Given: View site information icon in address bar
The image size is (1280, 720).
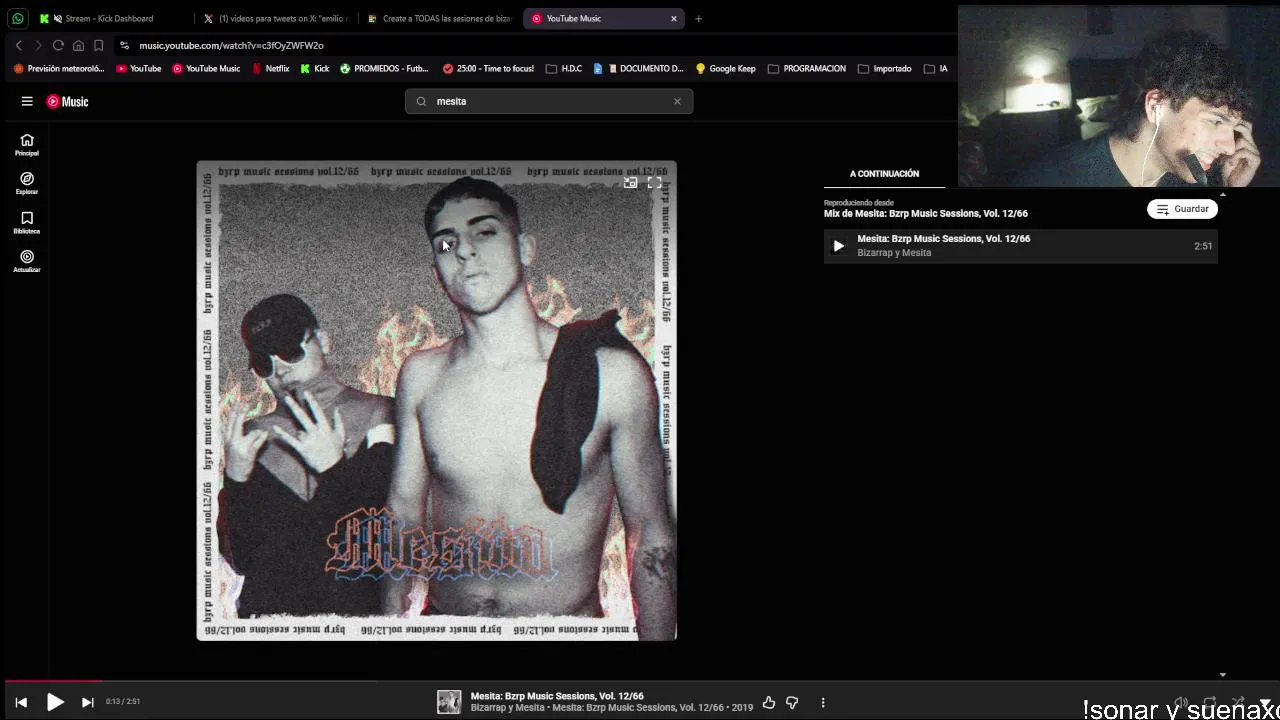Looking at the screenshot, I should coord(125,45).
